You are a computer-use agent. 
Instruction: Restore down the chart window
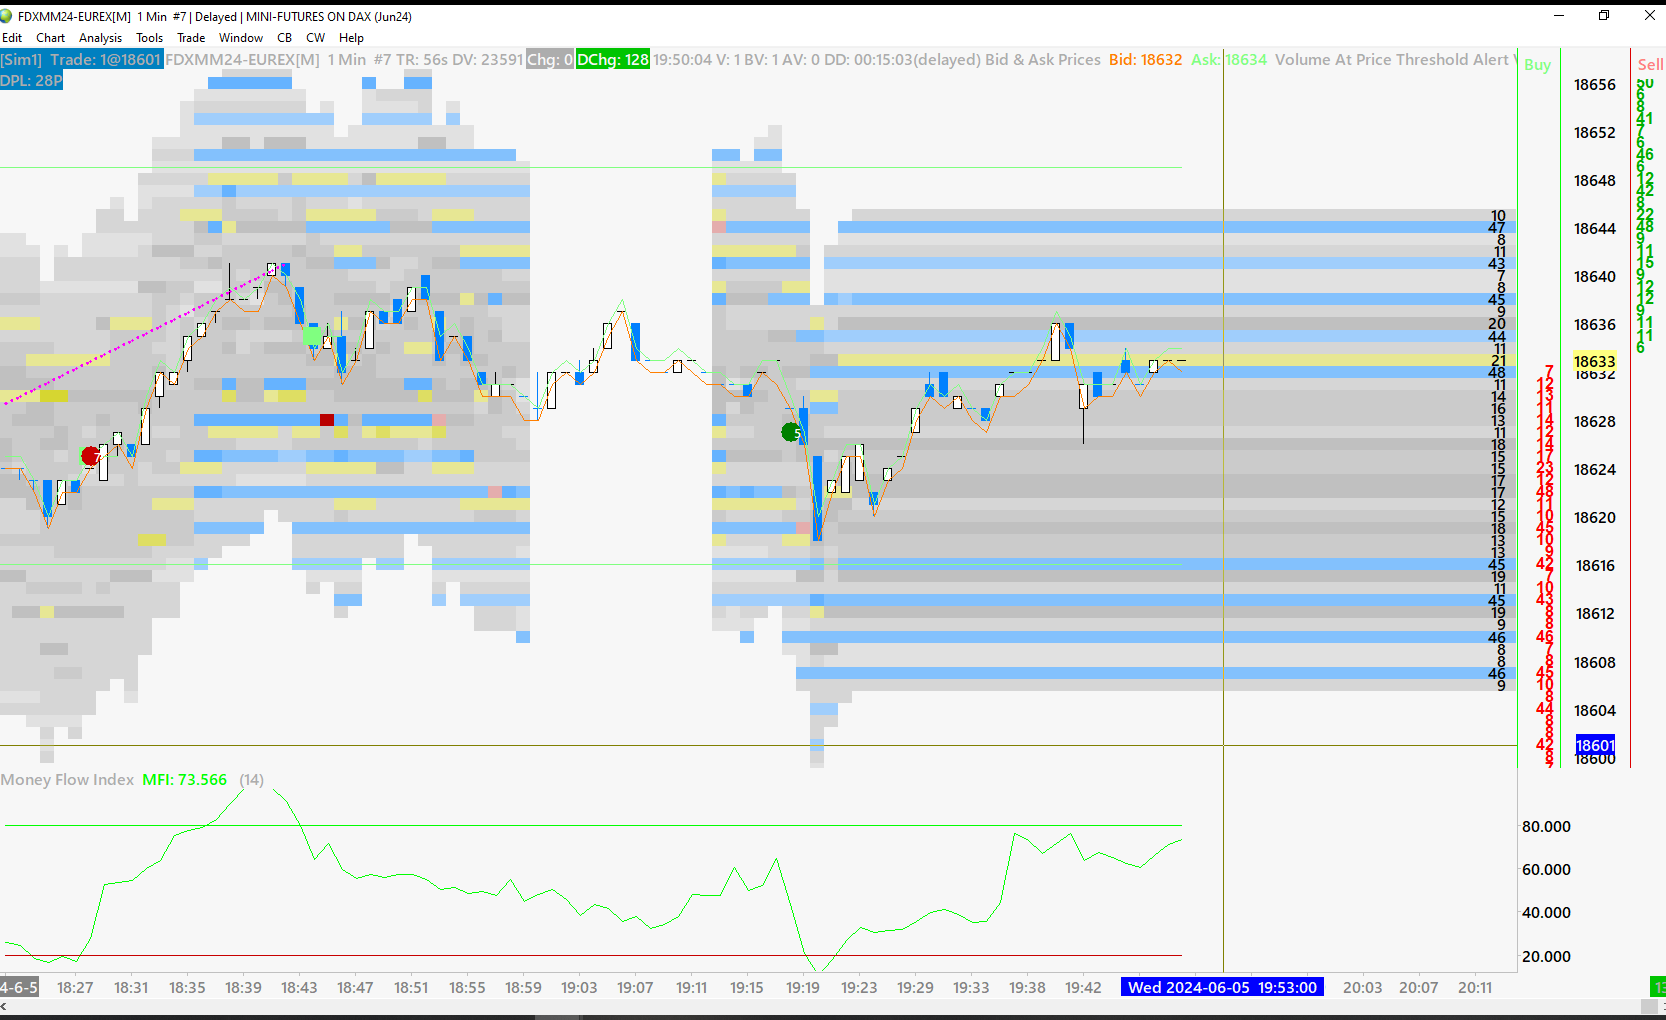[x=1604, y=16]
